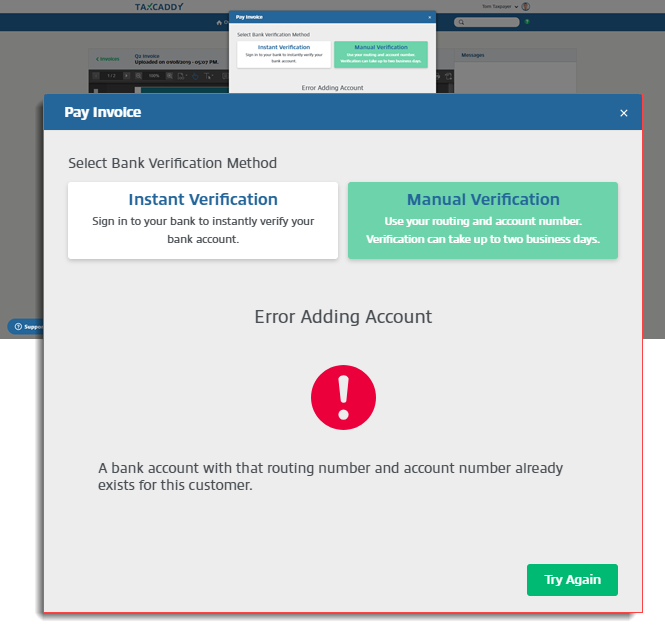This screenshot has width=665, height=628.
Task: Select the pan hand tool in PDF toolbar
Action: tap(195, 76)
